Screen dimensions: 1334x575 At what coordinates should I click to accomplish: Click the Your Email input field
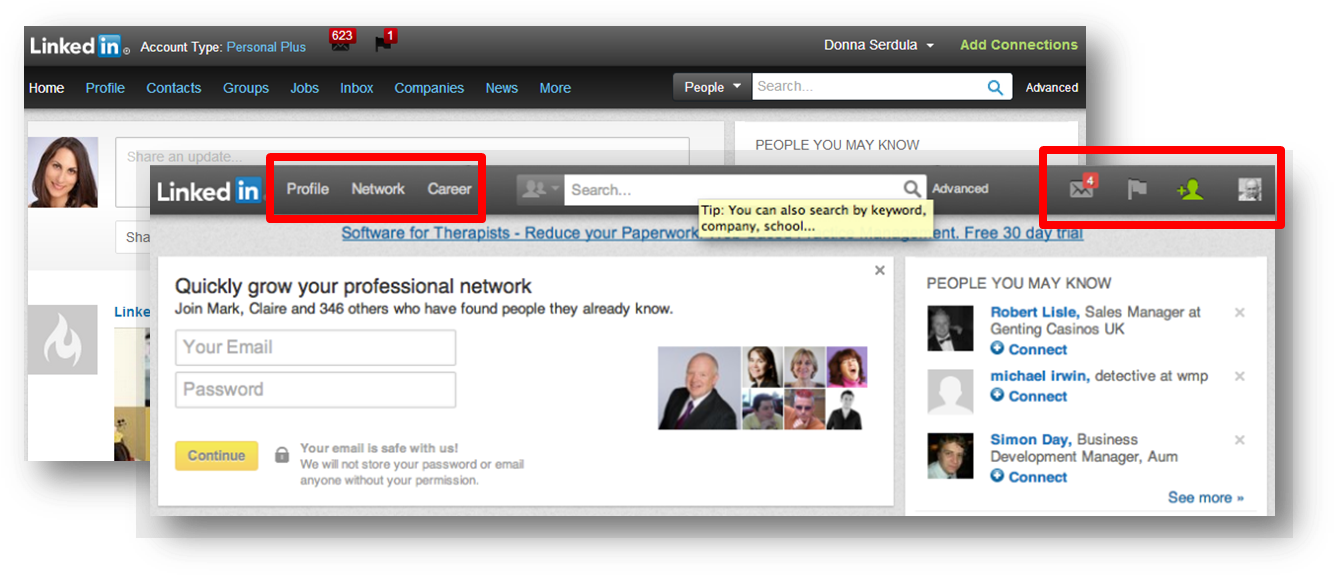pos(315,348)
